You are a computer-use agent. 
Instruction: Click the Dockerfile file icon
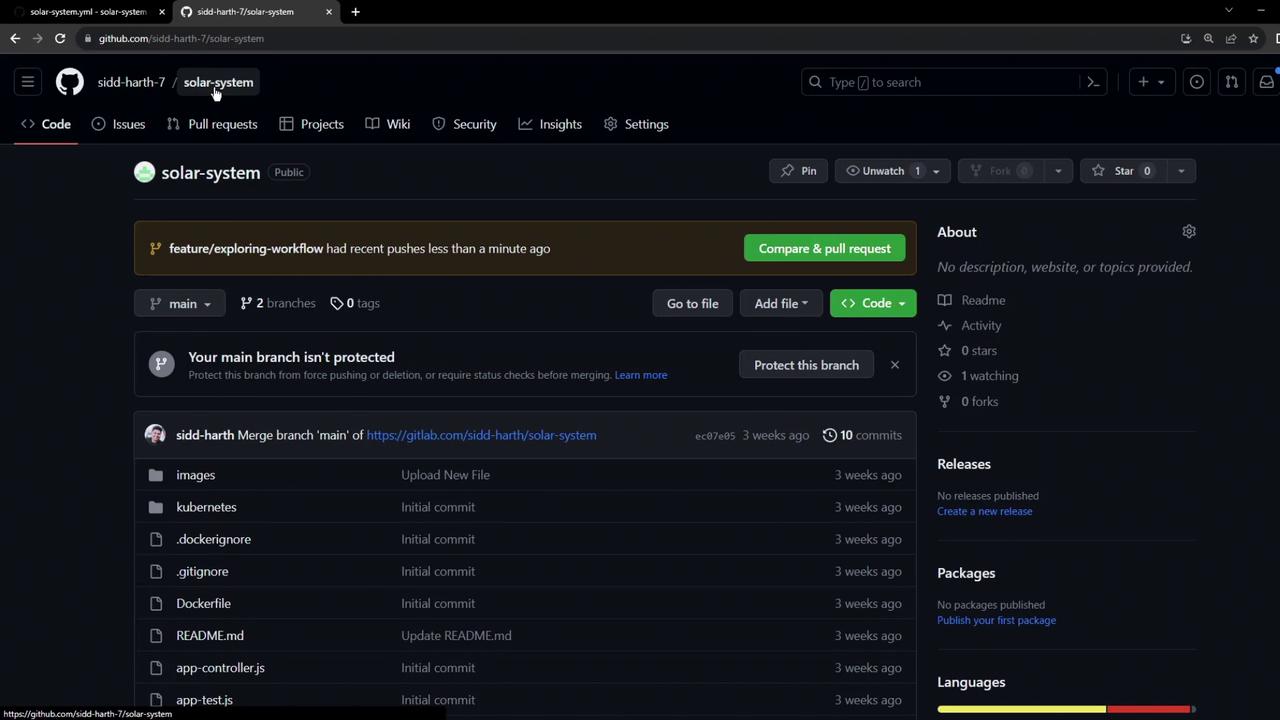click(156, 603)
